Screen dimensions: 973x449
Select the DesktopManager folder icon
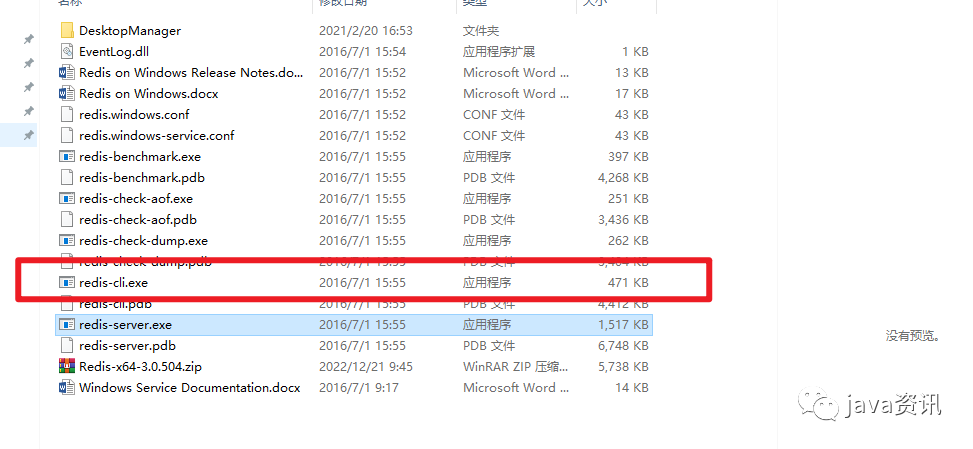pyautogui.click(x=67, y=30)
